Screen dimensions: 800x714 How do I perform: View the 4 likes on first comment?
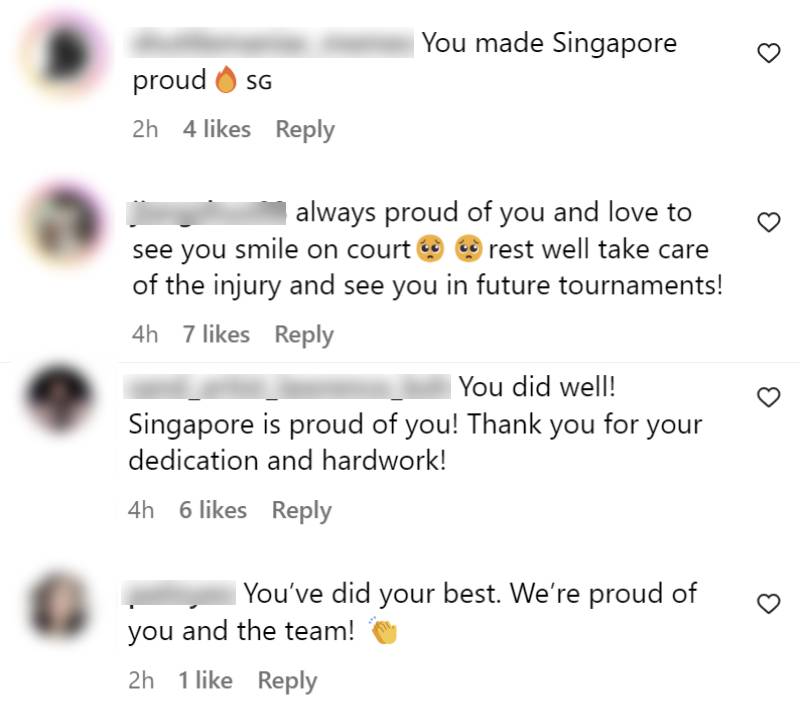pos(217,129)
